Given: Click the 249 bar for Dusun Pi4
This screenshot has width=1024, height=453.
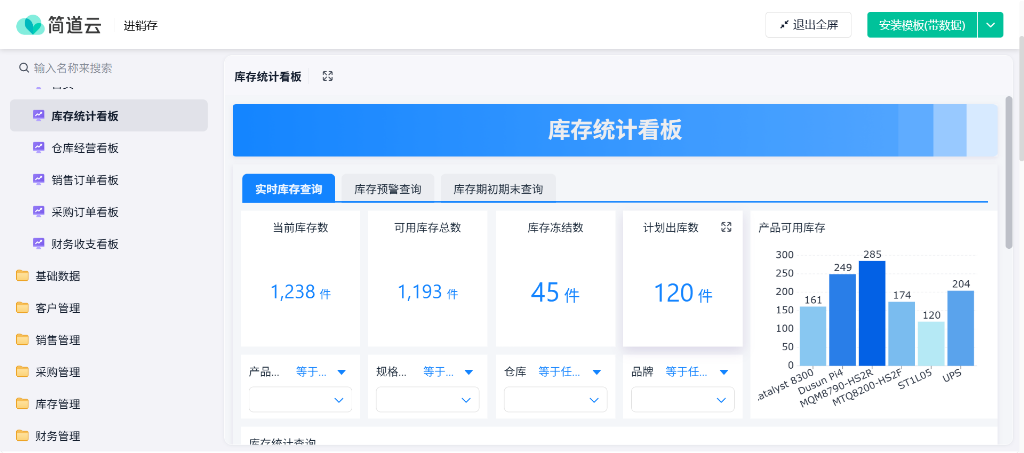Looking at the screenshot, I should (x=842, y=320).
